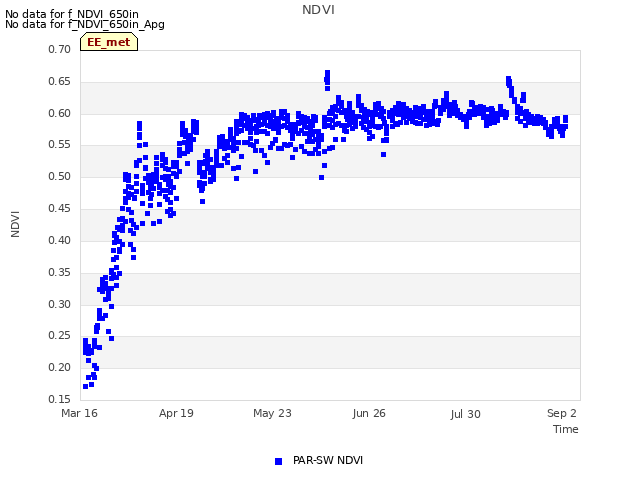640x480 pixels.
Task: Click the Time axis label
Action: (x=565, y=429)
